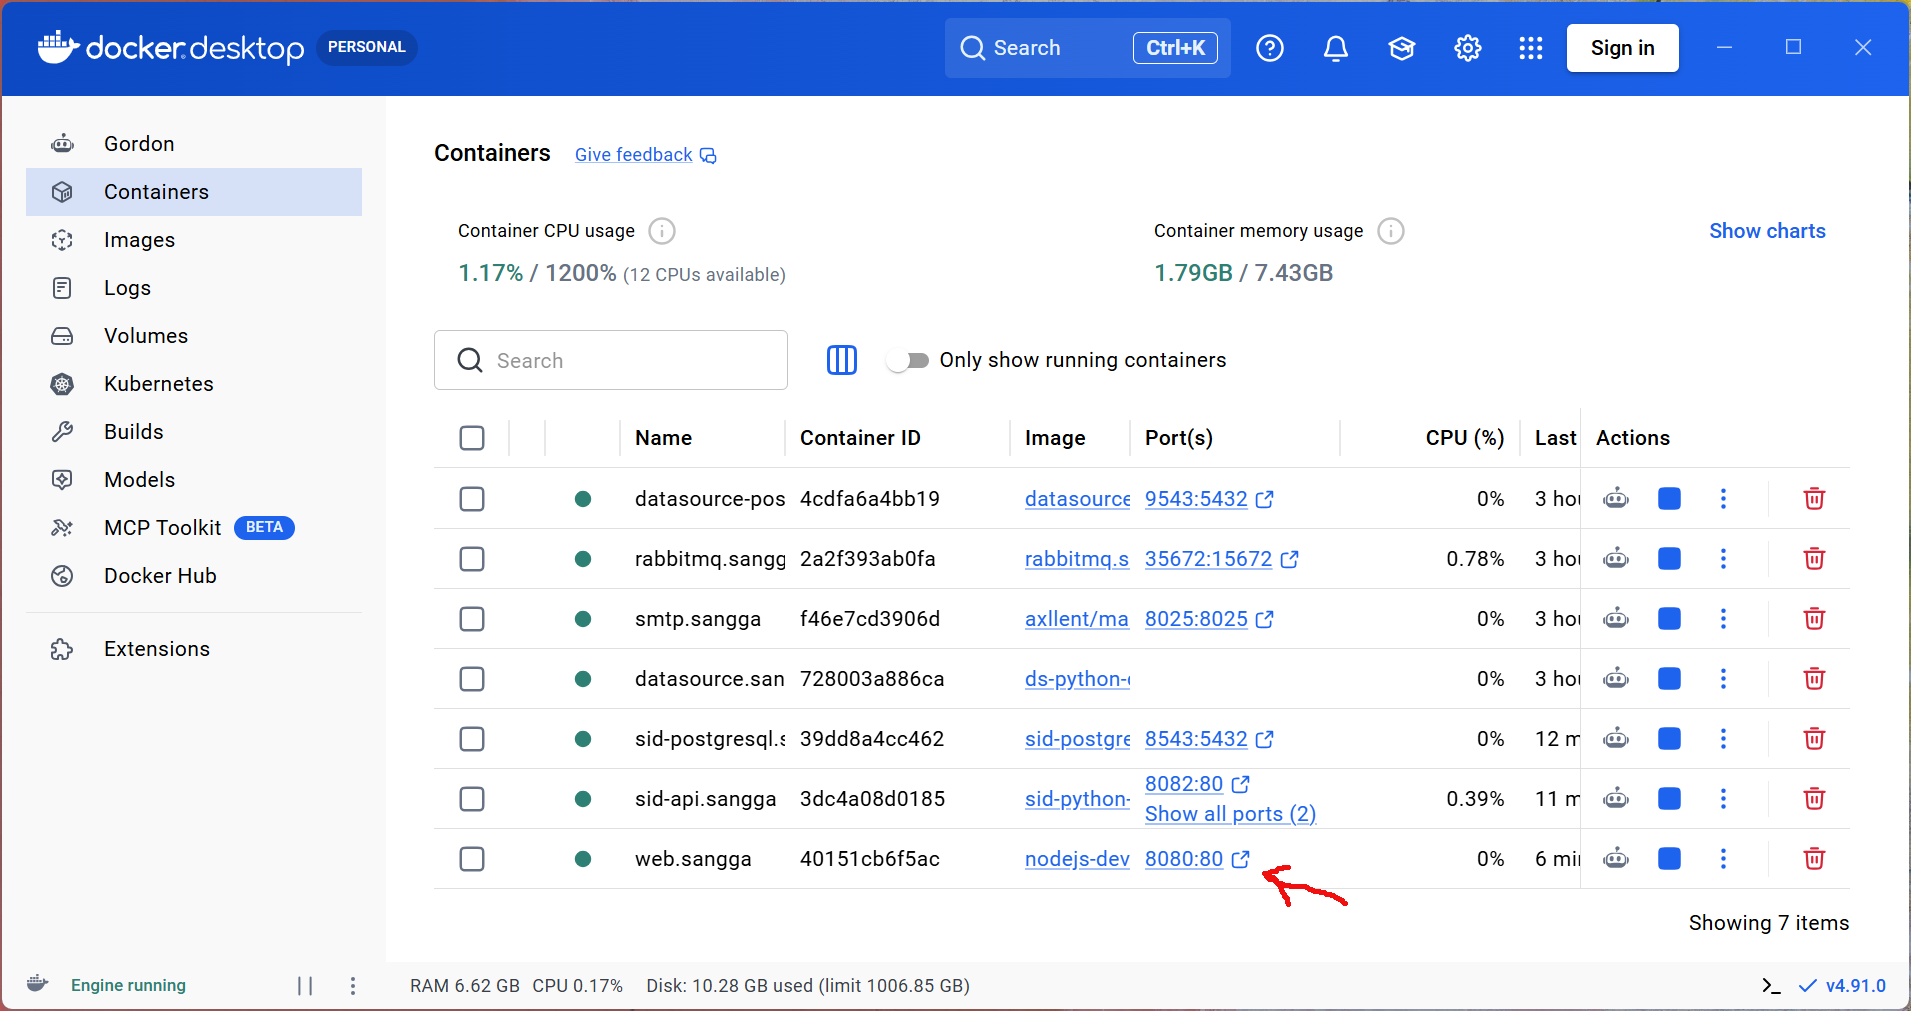This screenshot has width=1911, height=1011.
Task: Ask Gordon about the smtp.sangga container
Action: click(x=1616, y=618)
